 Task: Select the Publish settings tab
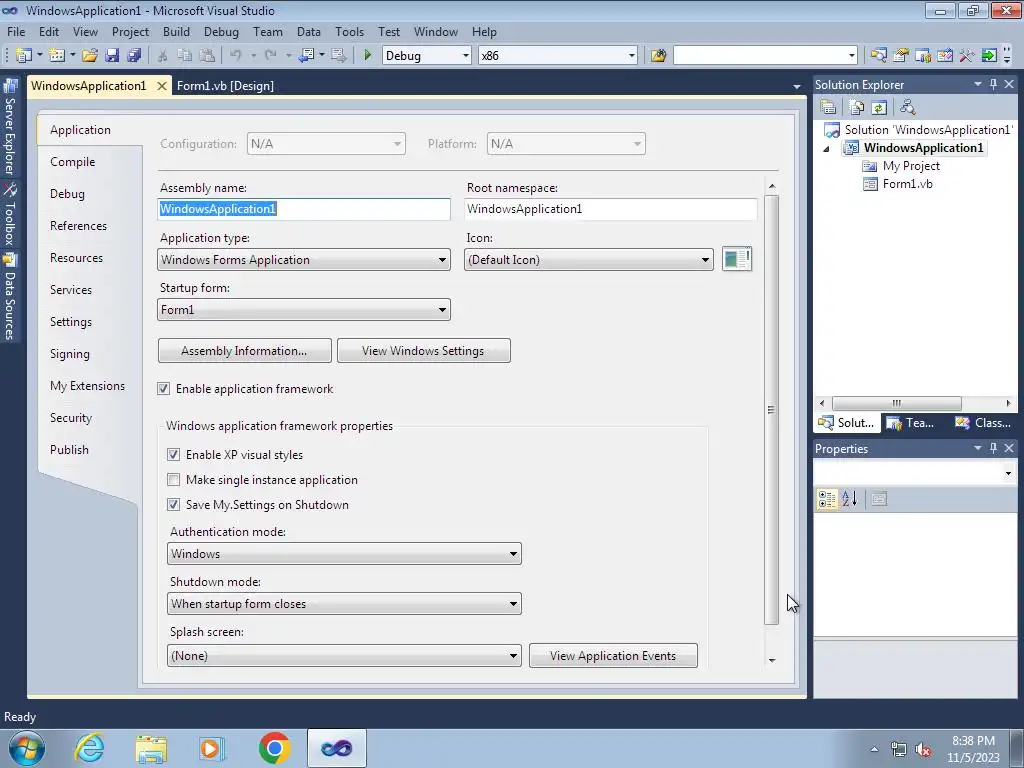coord(69,449)
